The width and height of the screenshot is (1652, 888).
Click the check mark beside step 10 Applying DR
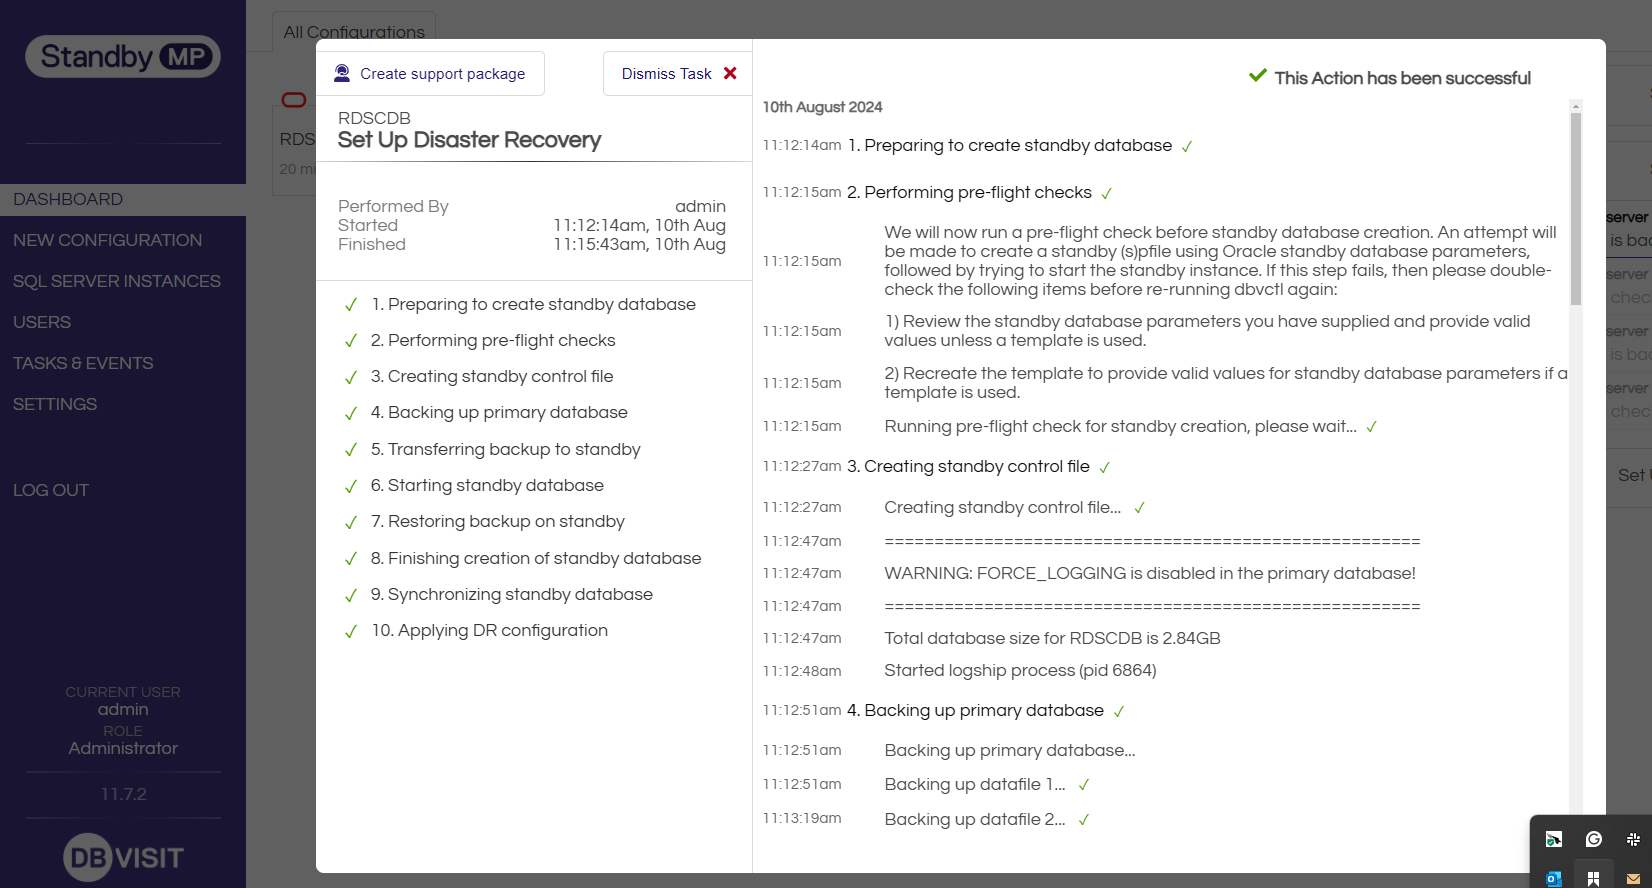click(351, 631)
